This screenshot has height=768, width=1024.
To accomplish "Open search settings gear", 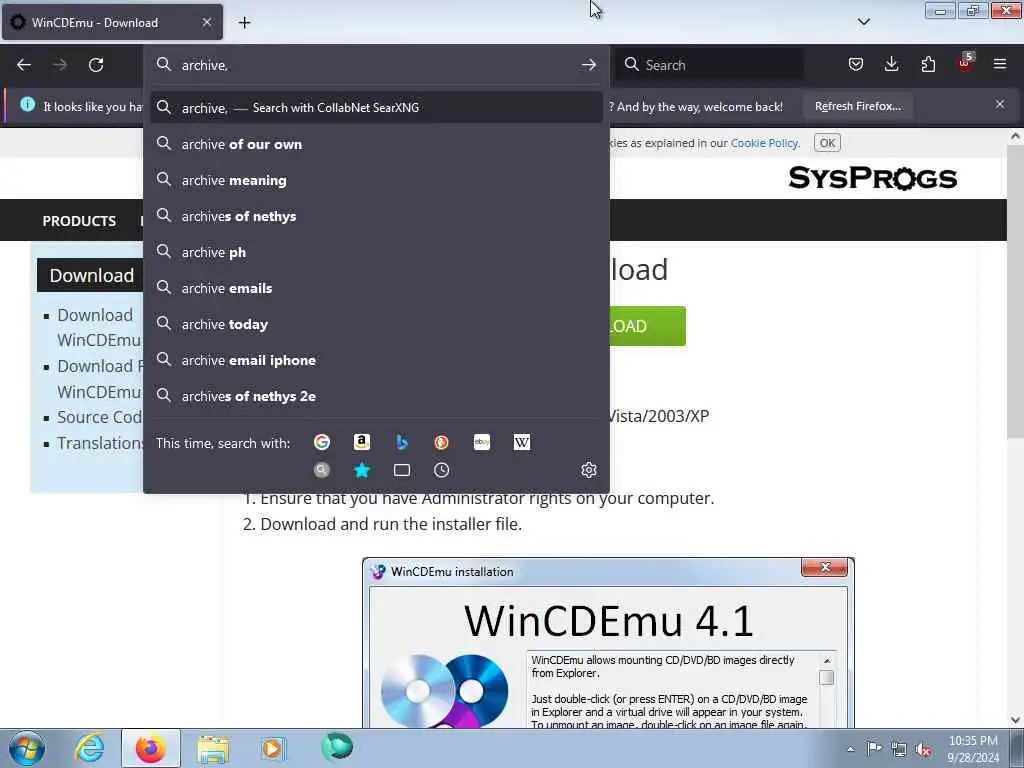I will click(588, 470).
